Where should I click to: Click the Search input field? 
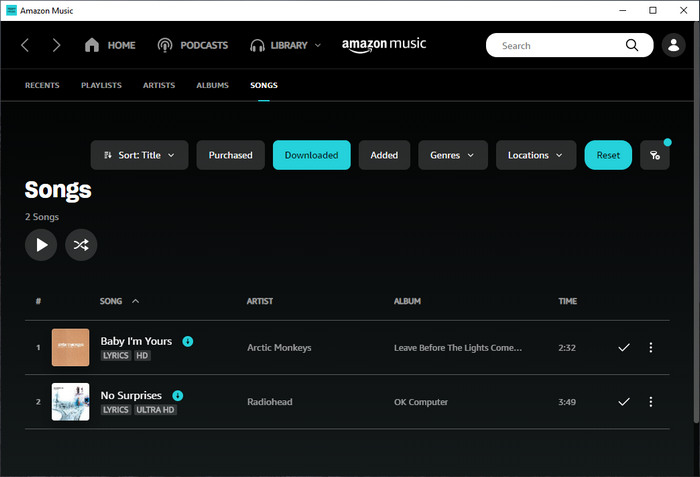[x=558, y=45]
